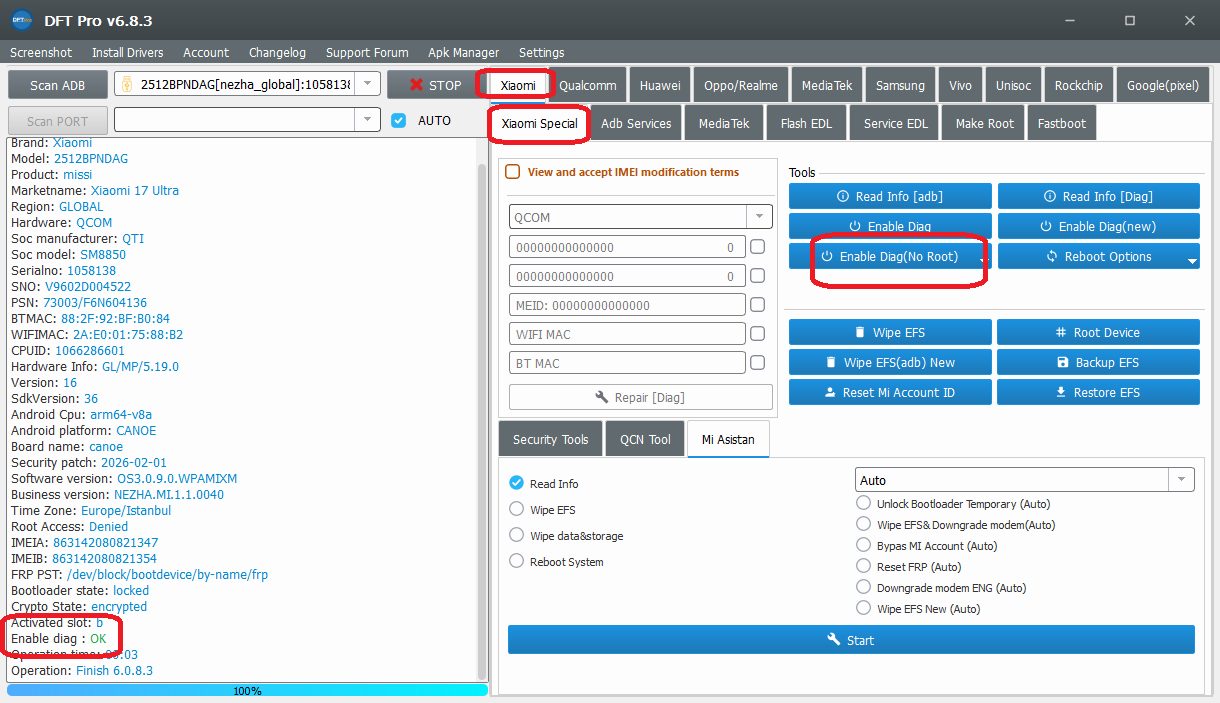Select Wipe EFS radio option in Mi Asistan
This screenshot has width=1220, height=703.
point(517,509)
